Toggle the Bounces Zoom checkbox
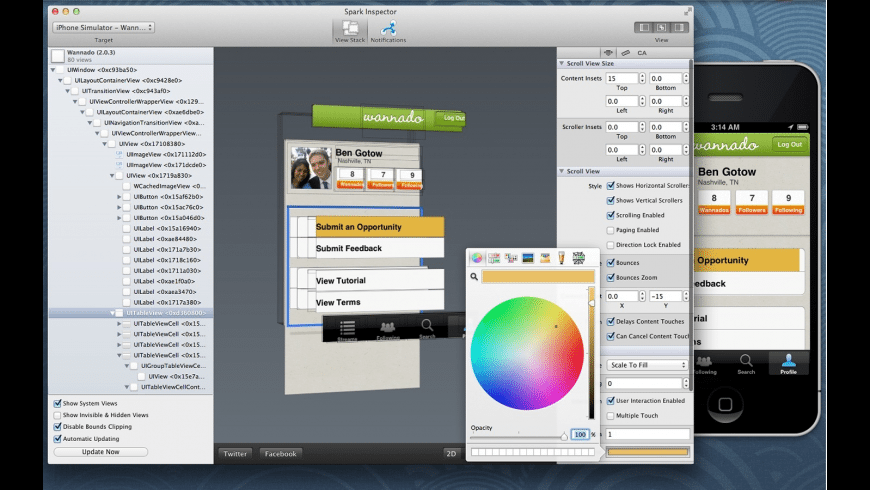 pos(610,277)
